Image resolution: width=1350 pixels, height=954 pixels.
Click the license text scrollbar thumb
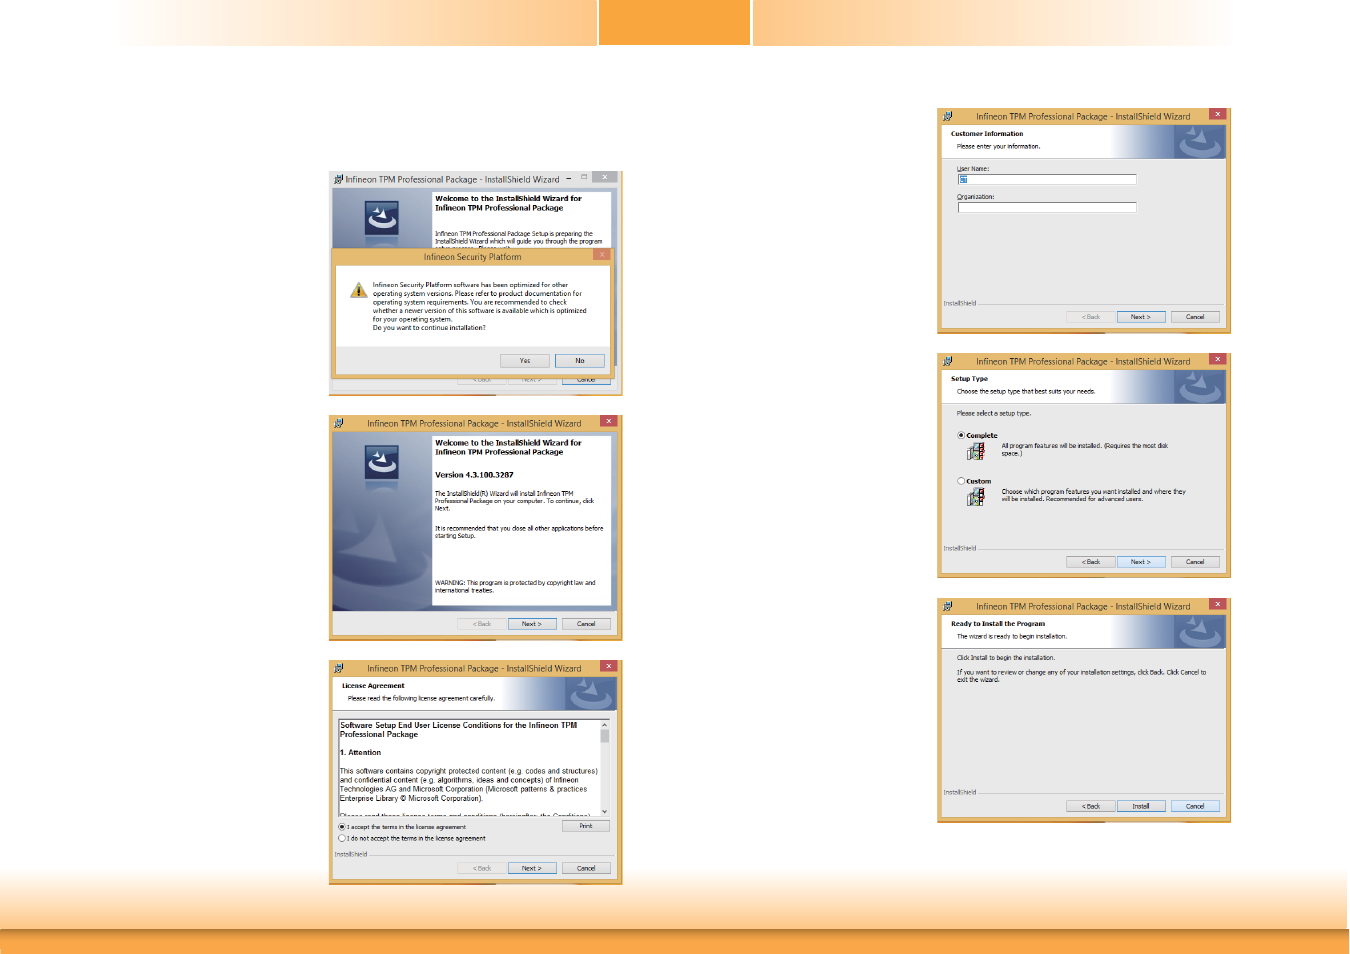pyautogui.click(x=604, y=736)
